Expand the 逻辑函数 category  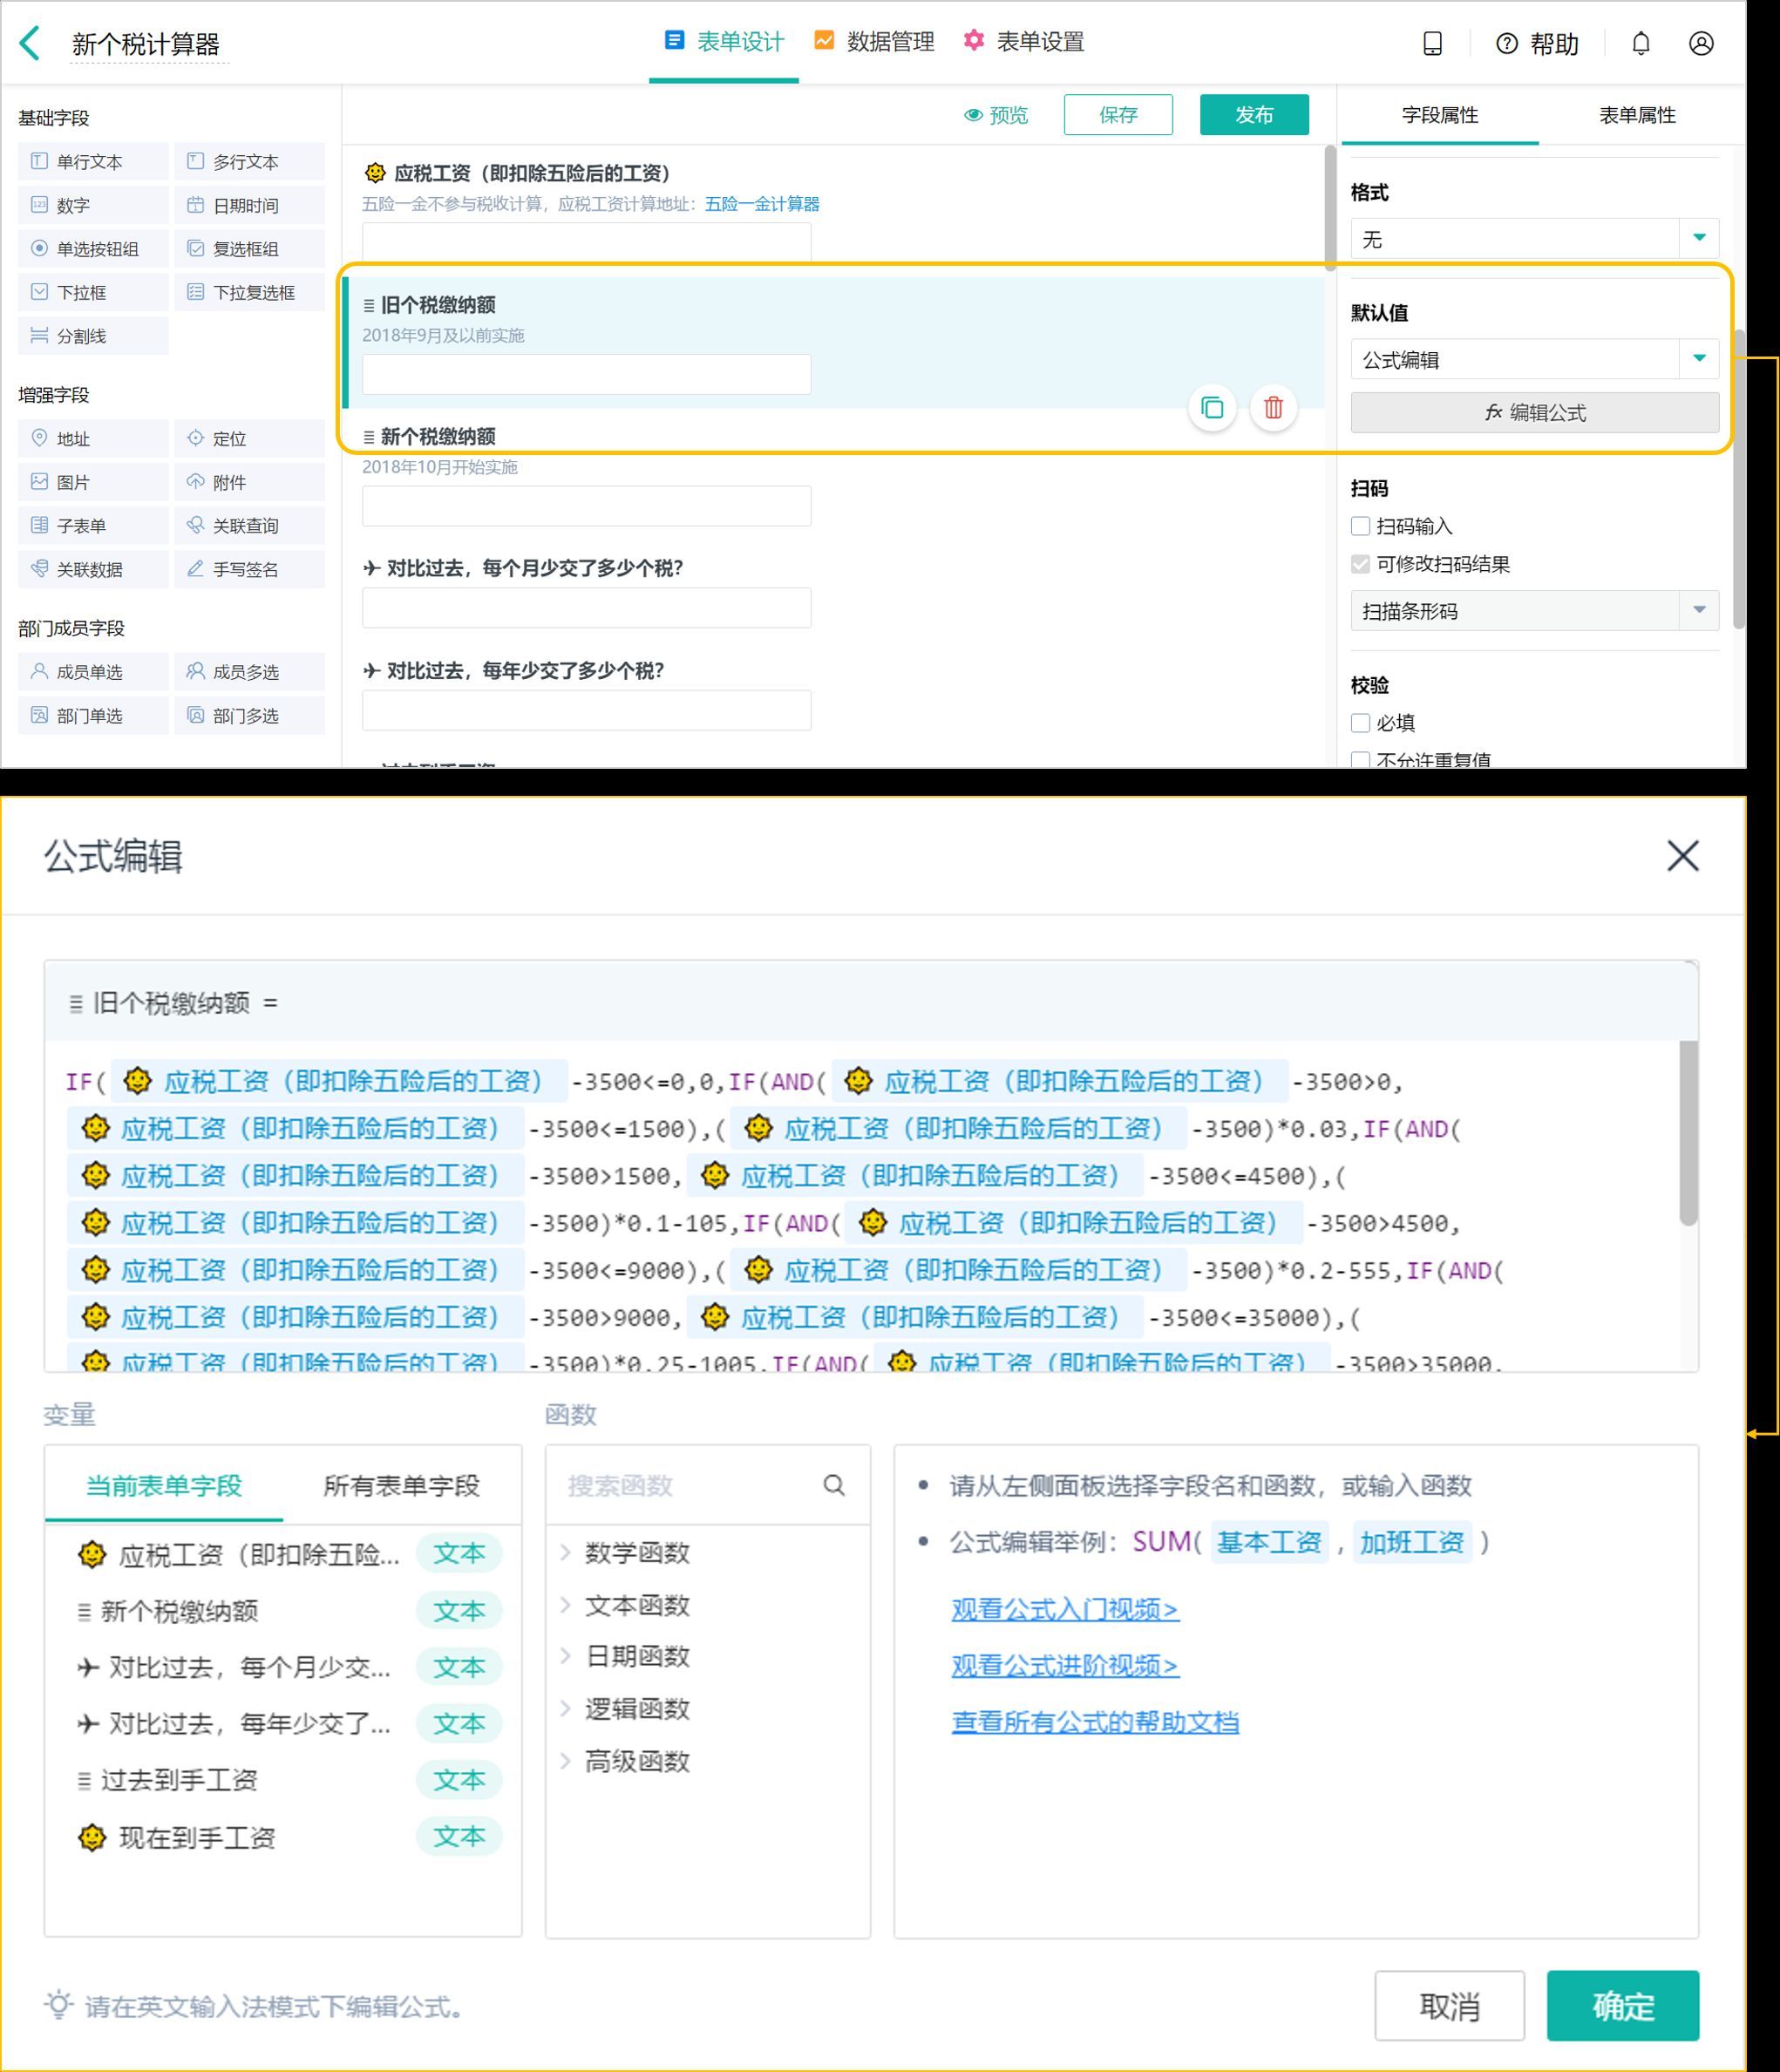coord(636,1708)
